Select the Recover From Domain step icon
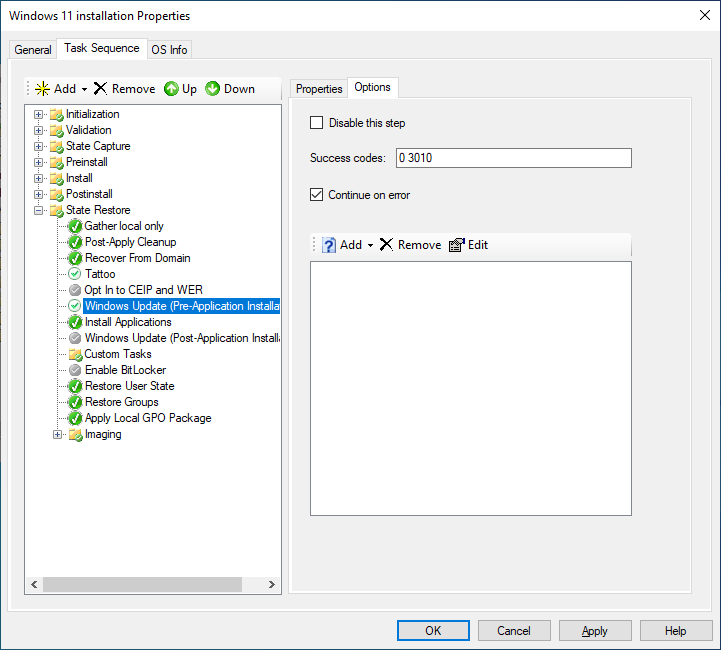 point(75,258)
